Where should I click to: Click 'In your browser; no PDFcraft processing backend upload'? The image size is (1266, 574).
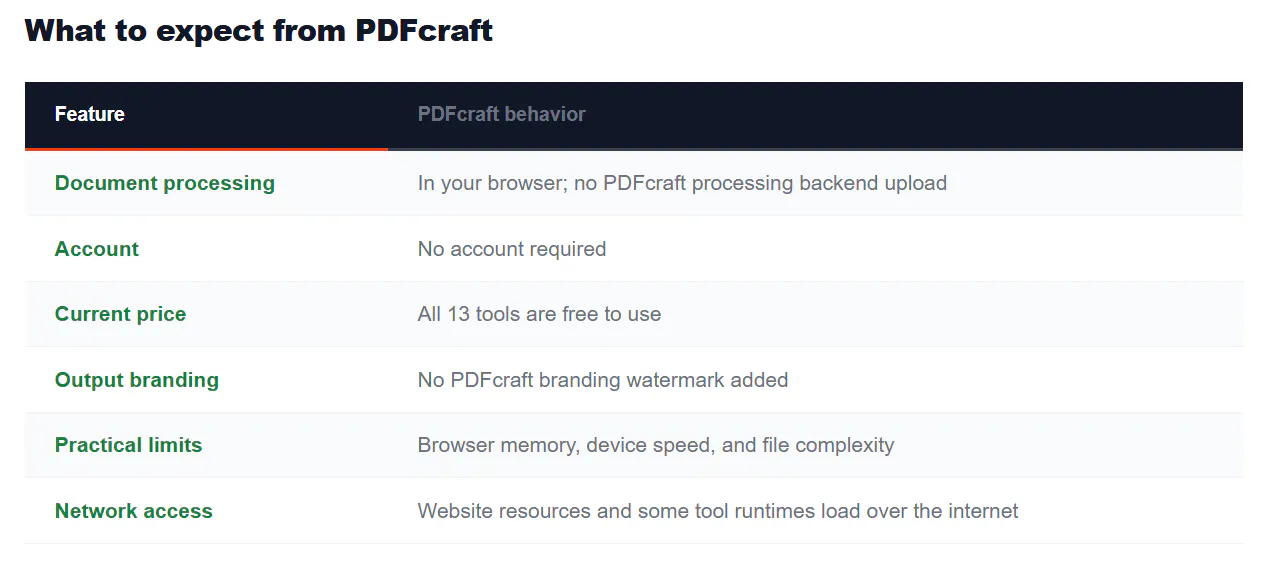pos(682,183)
